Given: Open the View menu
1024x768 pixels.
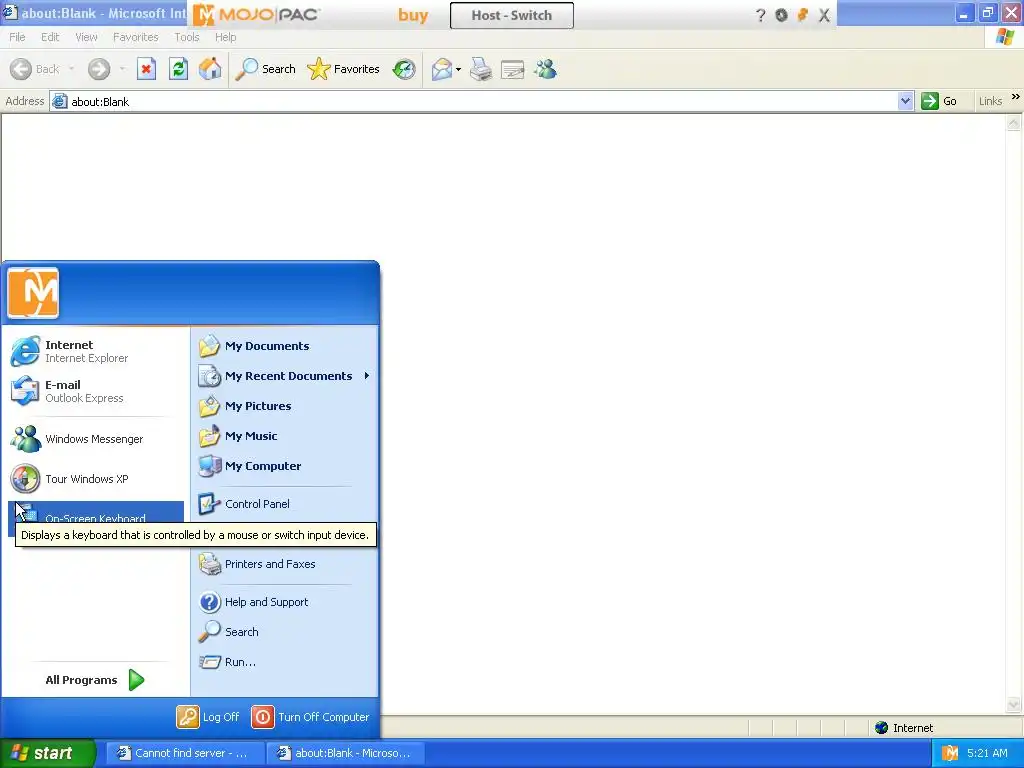Looking at the screenshot, I should pos(86,37).
